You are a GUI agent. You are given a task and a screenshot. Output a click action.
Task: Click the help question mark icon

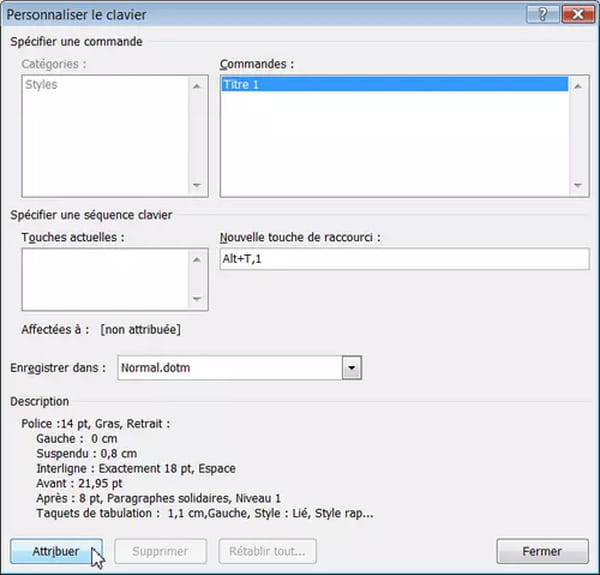(x=542, y=15)
